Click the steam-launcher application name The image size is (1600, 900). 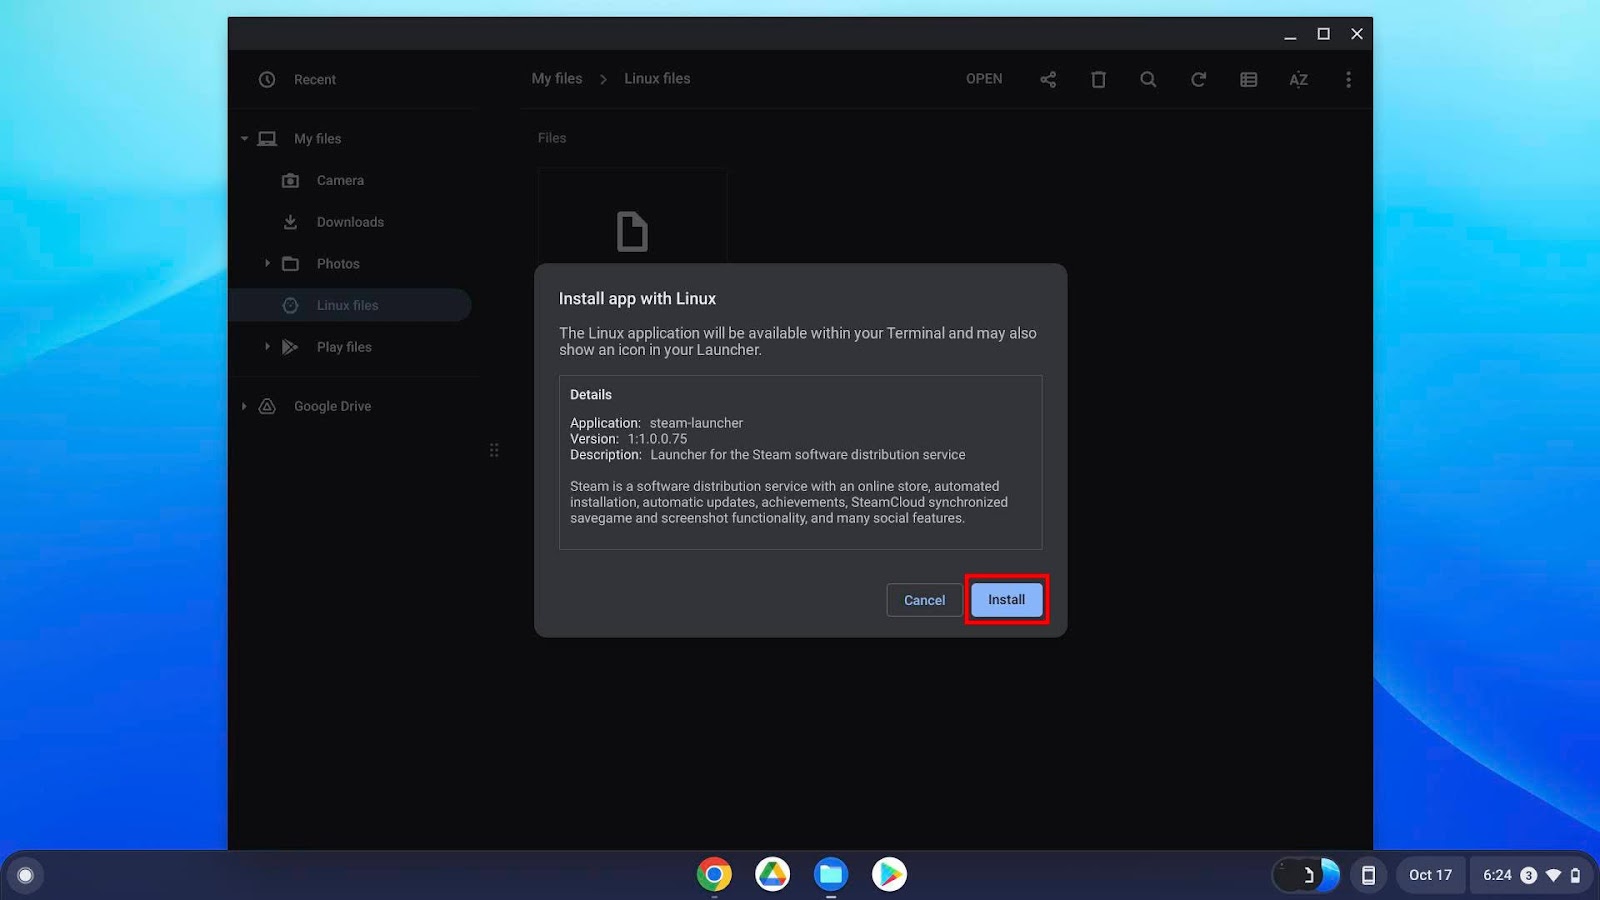tap(696, 423)
